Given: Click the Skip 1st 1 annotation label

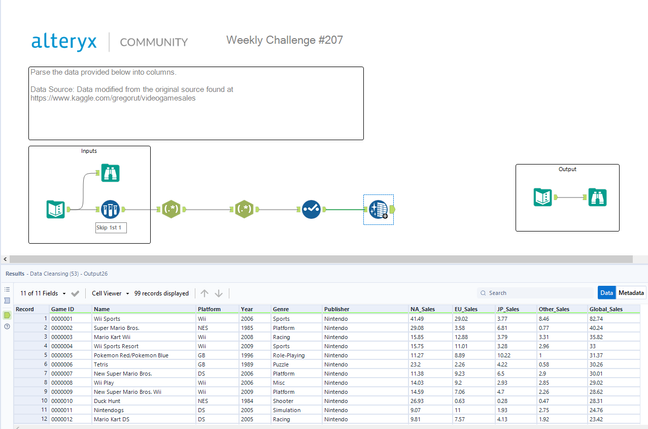Looking at the screenshot, I should pyautogui.click(x=111, y=228).
